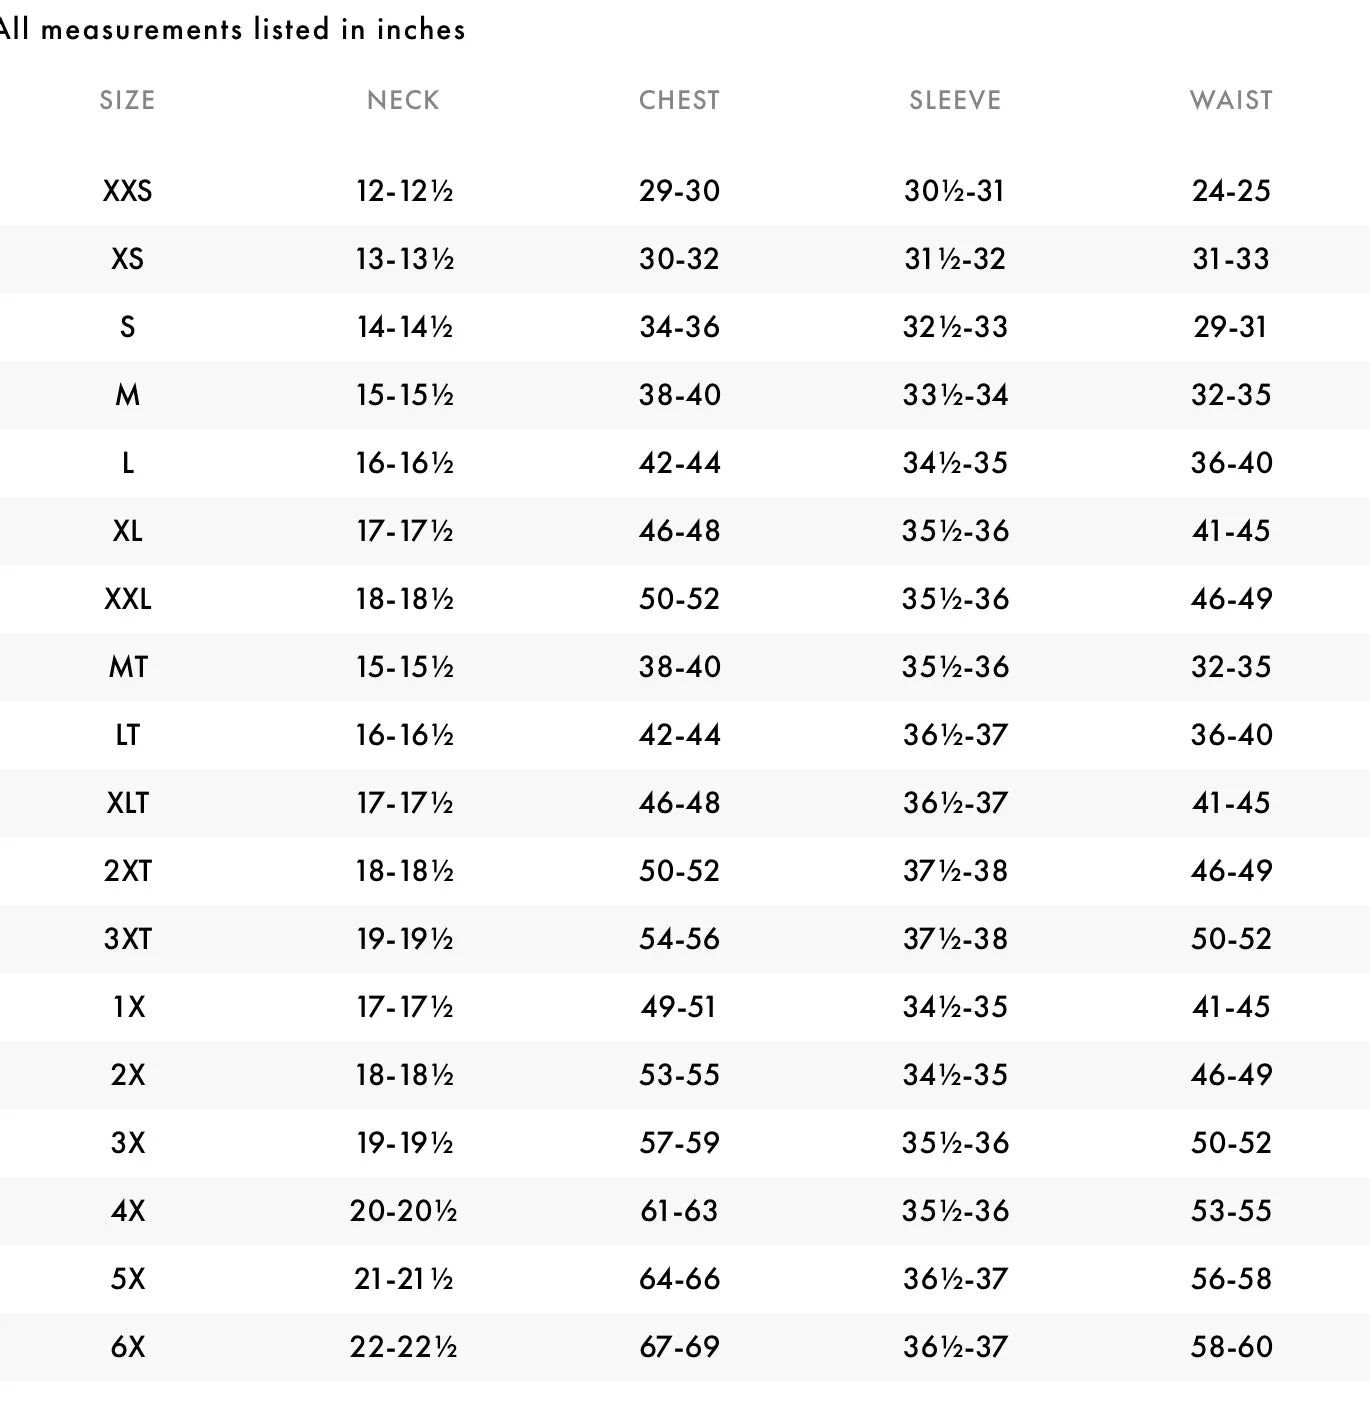Screen dimensions: 1372x1423
Task: Click sleeve value 30½-31 for XXS
Action: (x=955, y=191)
